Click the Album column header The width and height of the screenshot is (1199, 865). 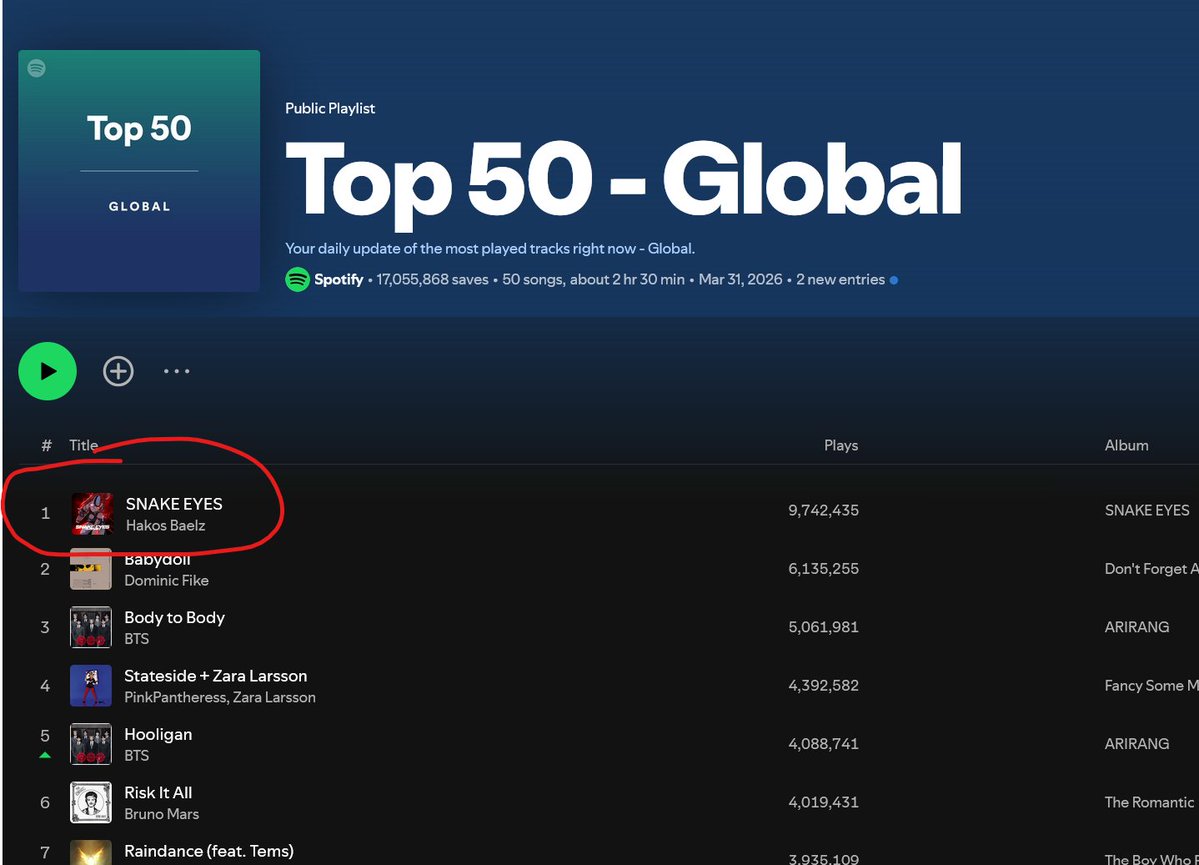[1126, 445]
